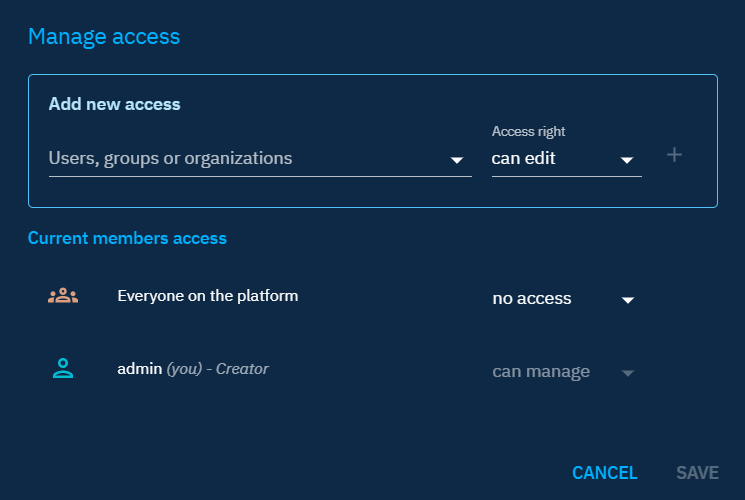Click the "admin" member name
Screen dimensions: 745x500
pos(139,368)
